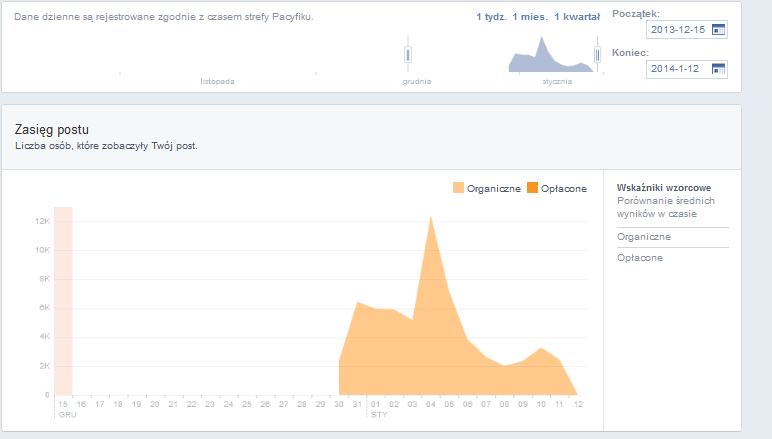
Task: Click the dark orange Opłacone legend swatch
Action: (x=532, y=188)
